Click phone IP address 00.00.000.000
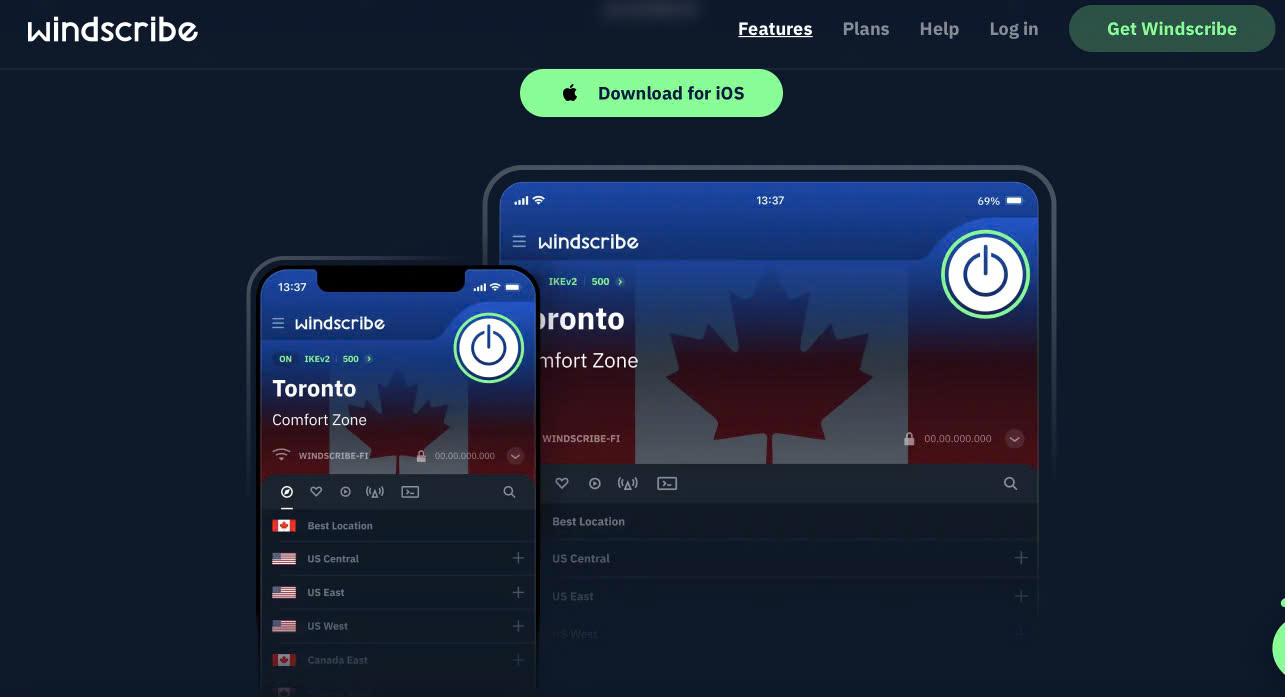Screen dimensions: 1285x697 [464, 456]
